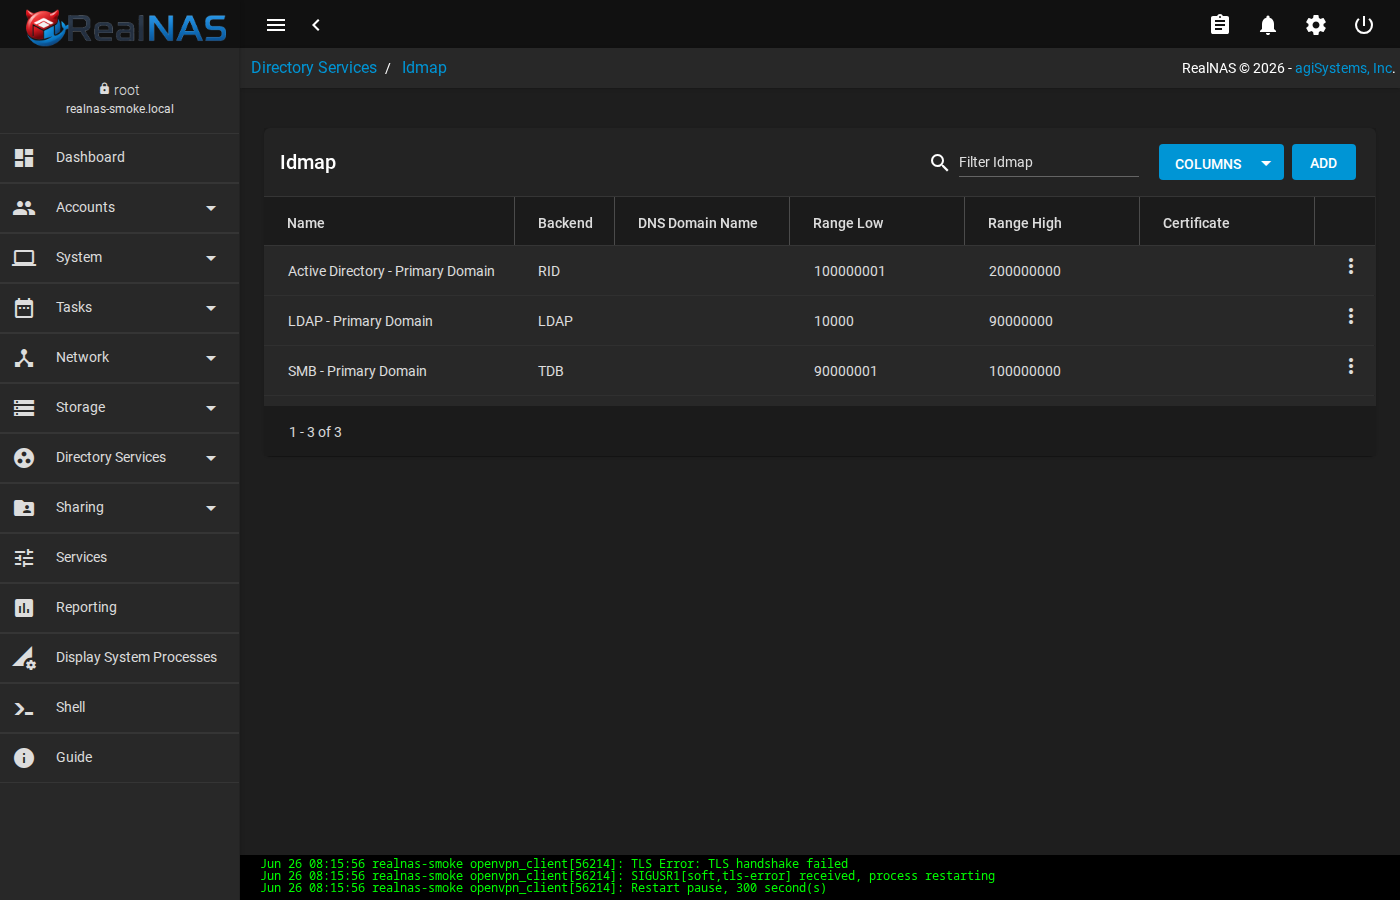The height and width of the screenshot is (900, 1400).
Task: Click the Dashboard icon in sidebar
Action: [24, 157]
